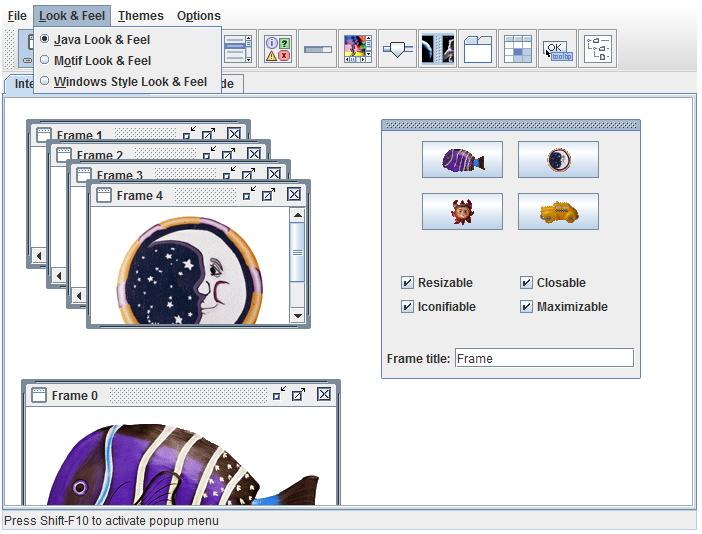Screen dimensions: 702x534
Task: Close the Look & Feel menu
Action: [x=72, y=16]
